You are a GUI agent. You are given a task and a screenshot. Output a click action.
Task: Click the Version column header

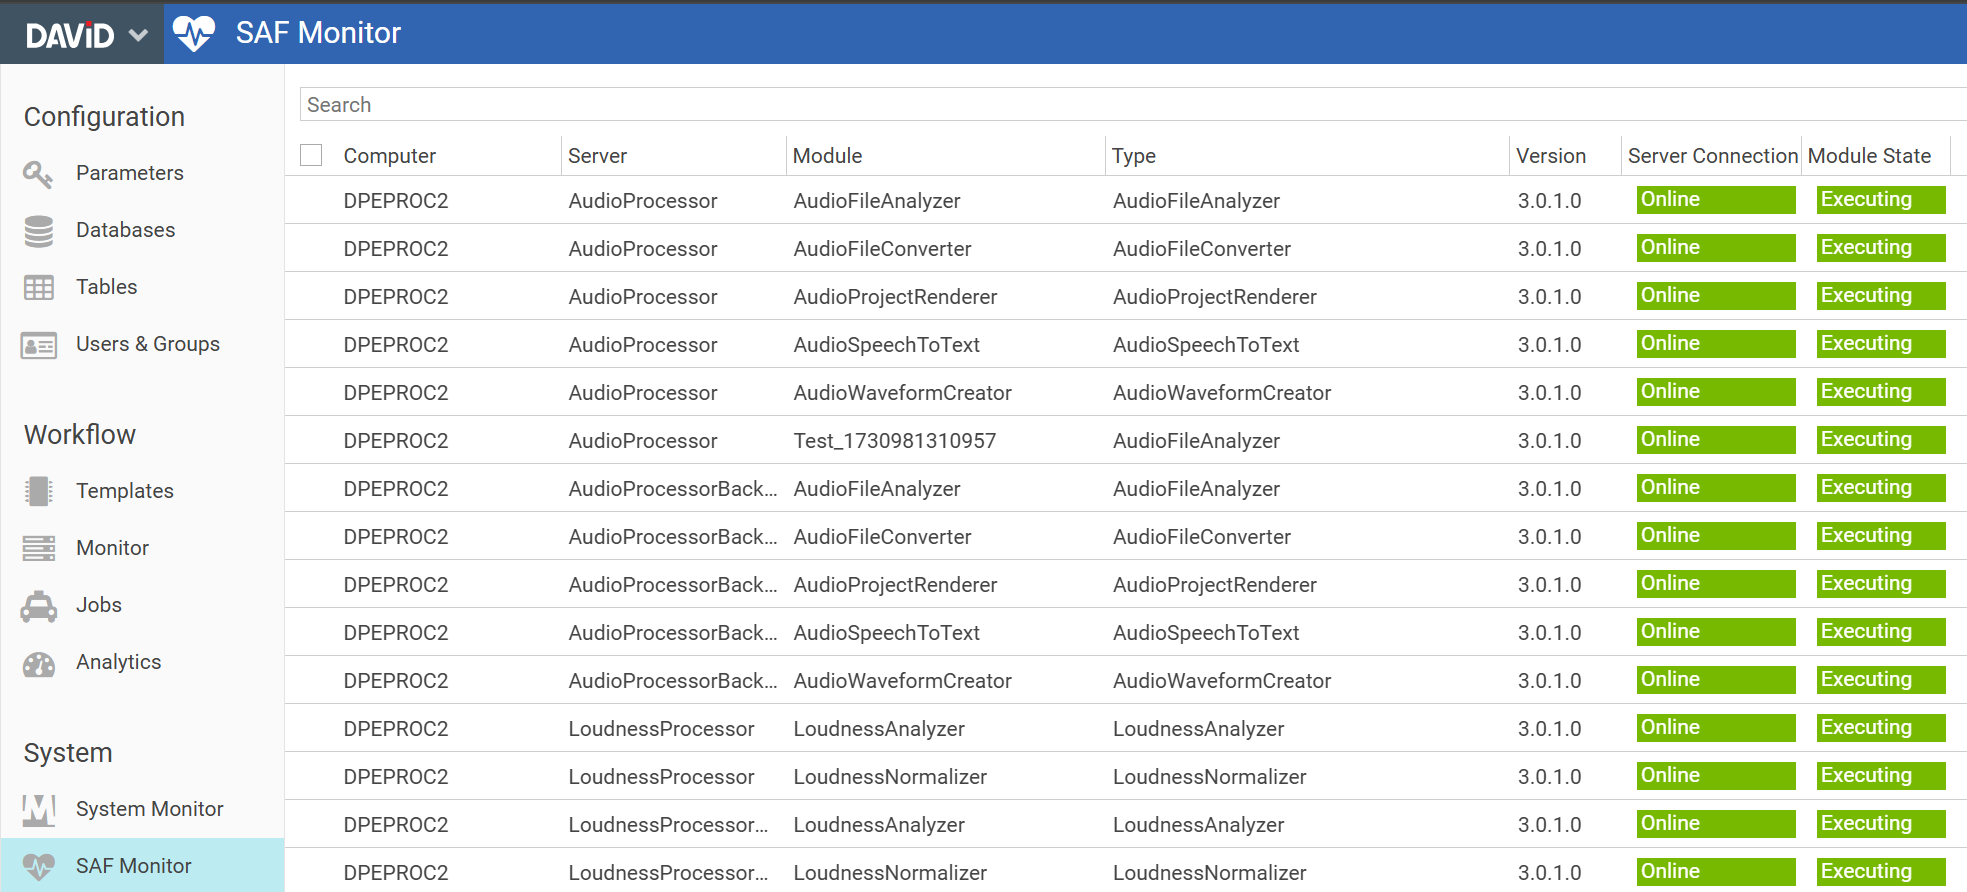coord(1550,156)
